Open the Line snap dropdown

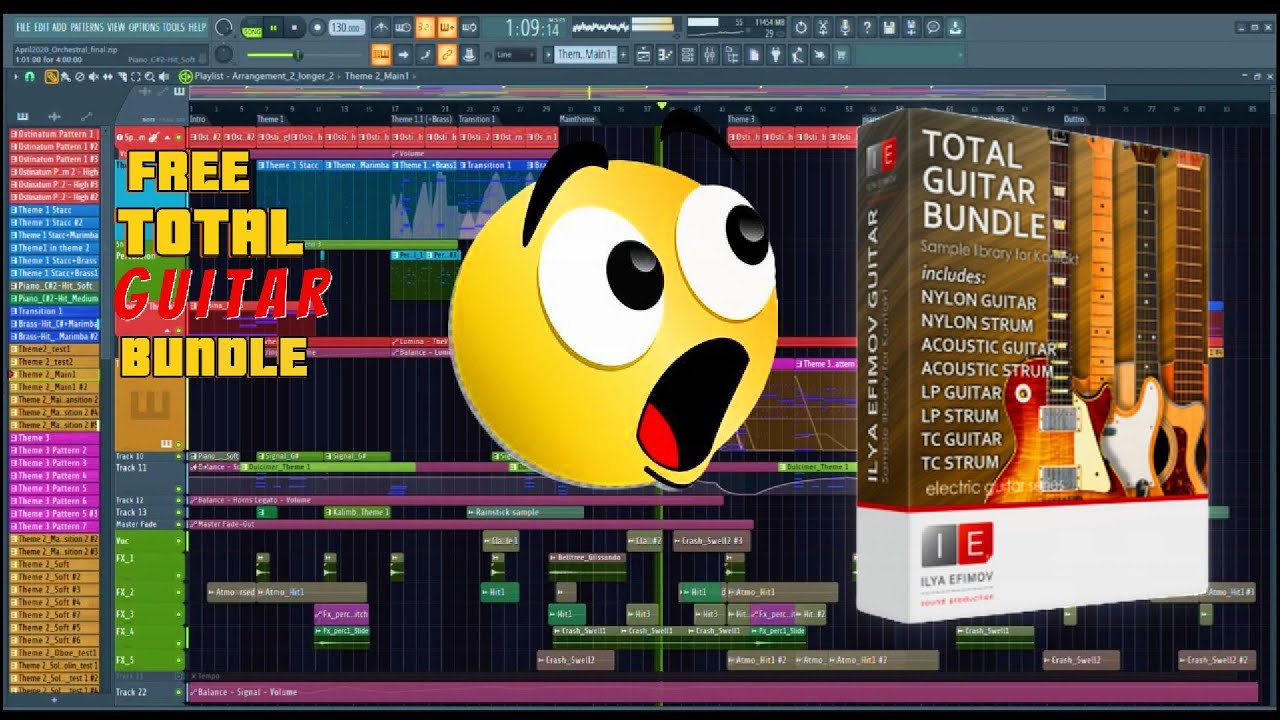515,55
